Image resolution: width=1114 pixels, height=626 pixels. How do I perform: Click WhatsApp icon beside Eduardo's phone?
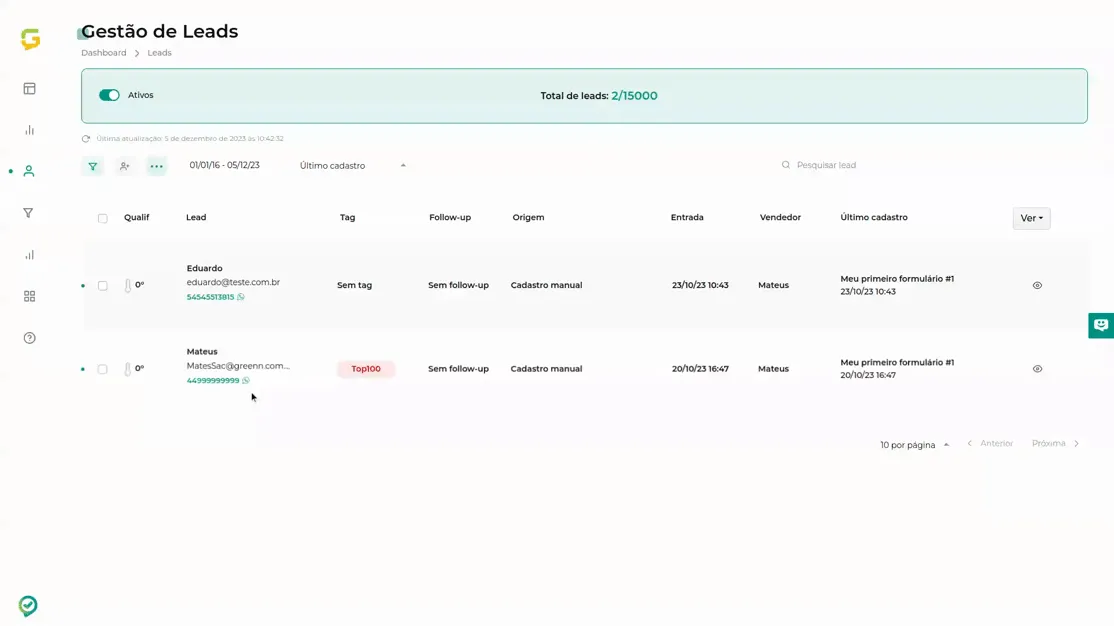(241, 297)
